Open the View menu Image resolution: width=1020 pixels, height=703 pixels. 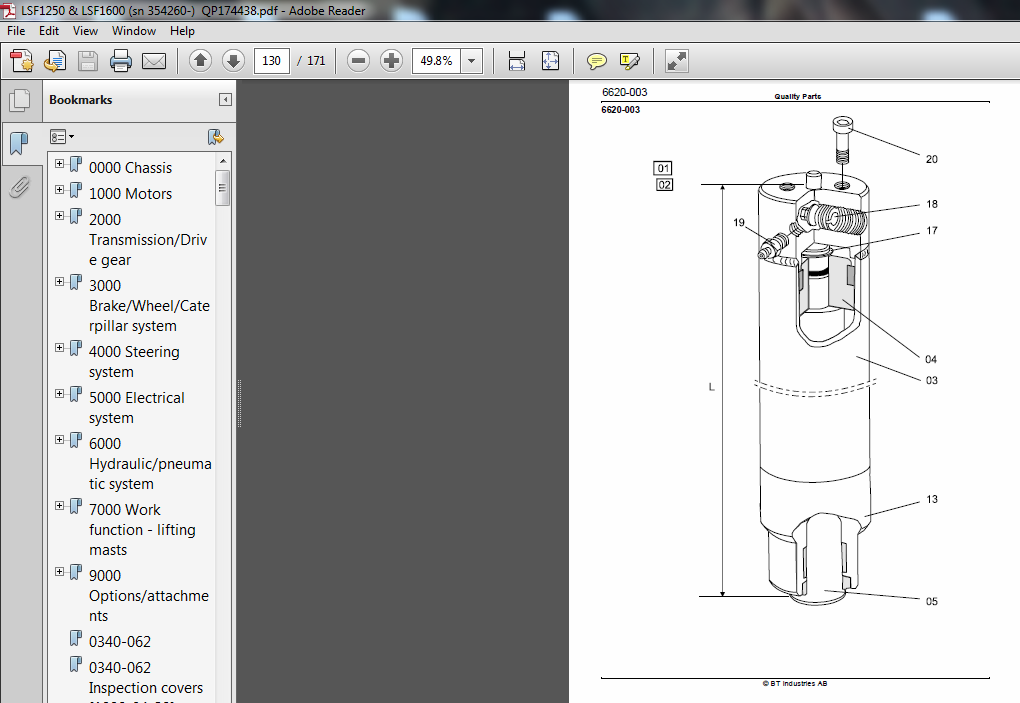pos(85,31)
